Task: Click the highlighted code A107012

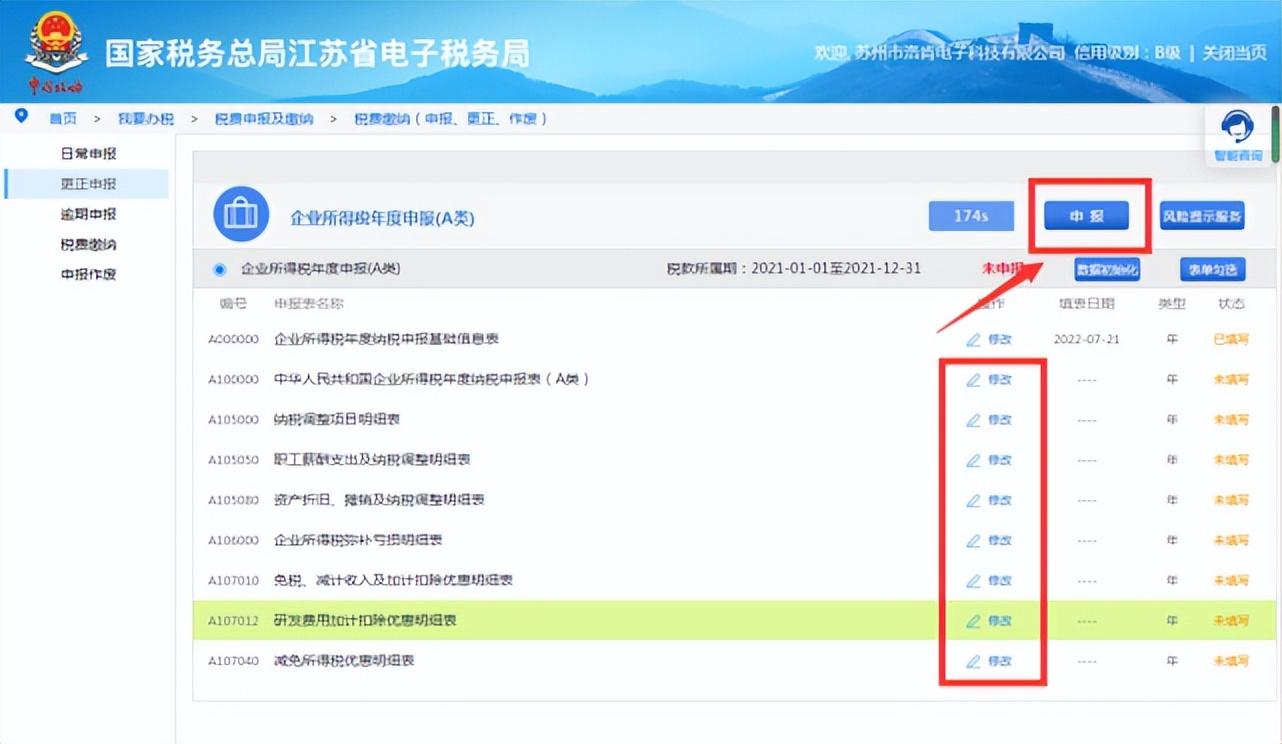Action: point(233,621)
